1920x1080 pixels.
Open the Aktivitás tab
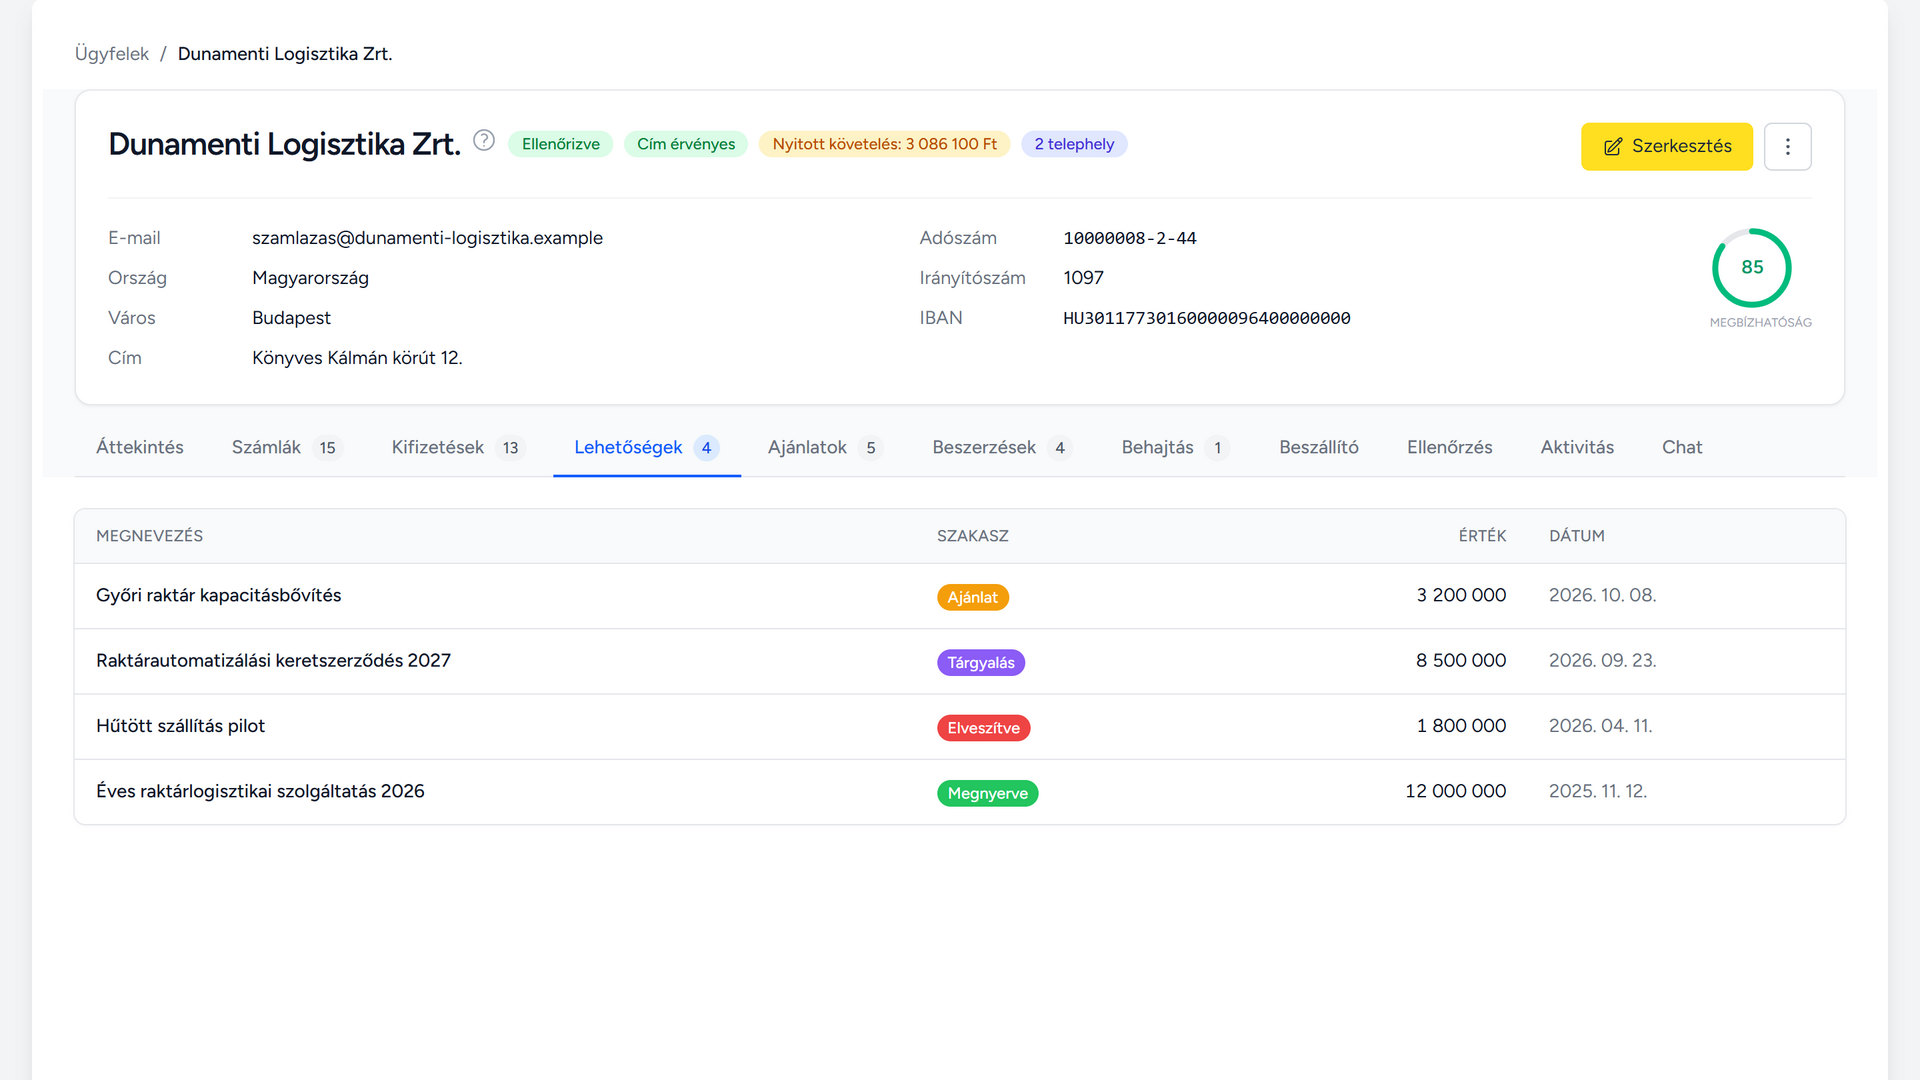pyautogui.click(x=1577, y=448)
